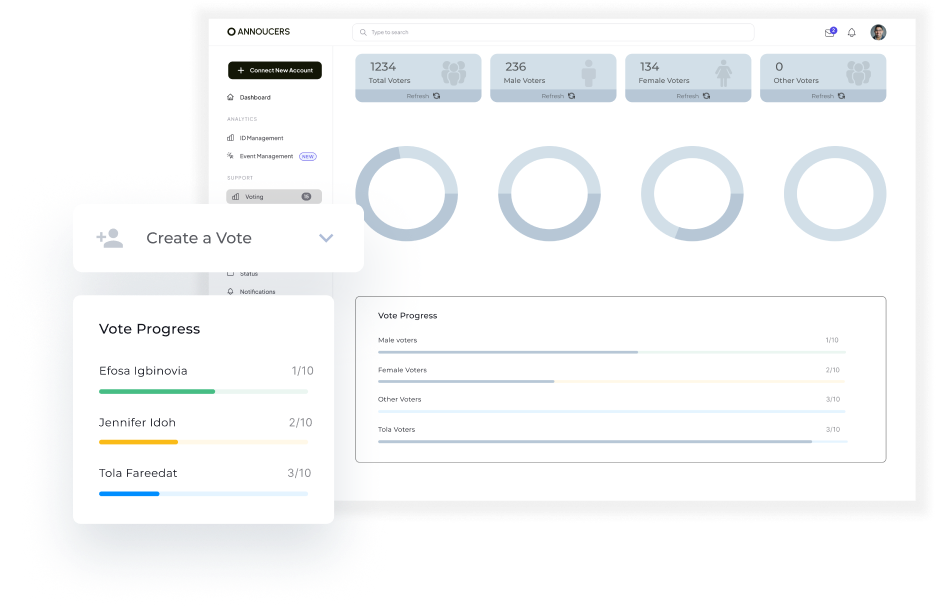Click the Female Voters stat card
937x608 pixels.
point(688,72)
